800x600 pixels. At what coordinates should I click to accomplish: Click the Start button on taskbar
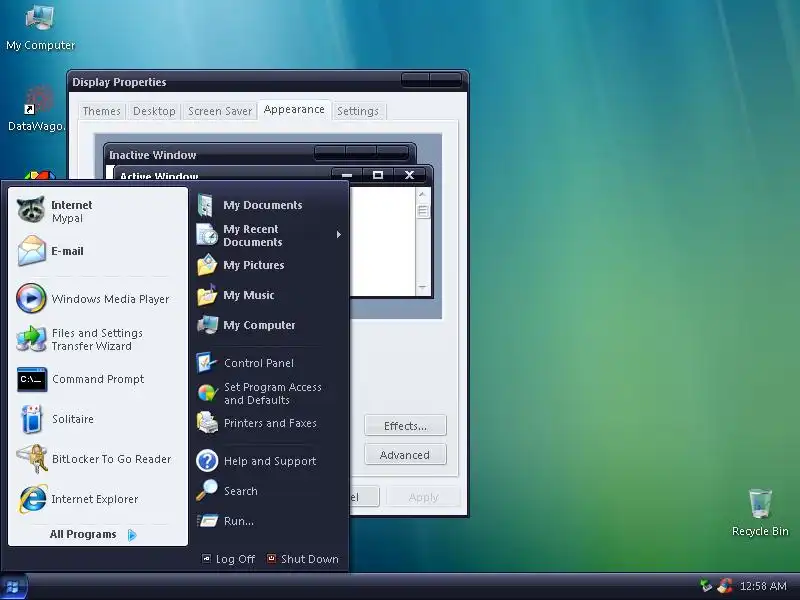click(x=13, y=587)
